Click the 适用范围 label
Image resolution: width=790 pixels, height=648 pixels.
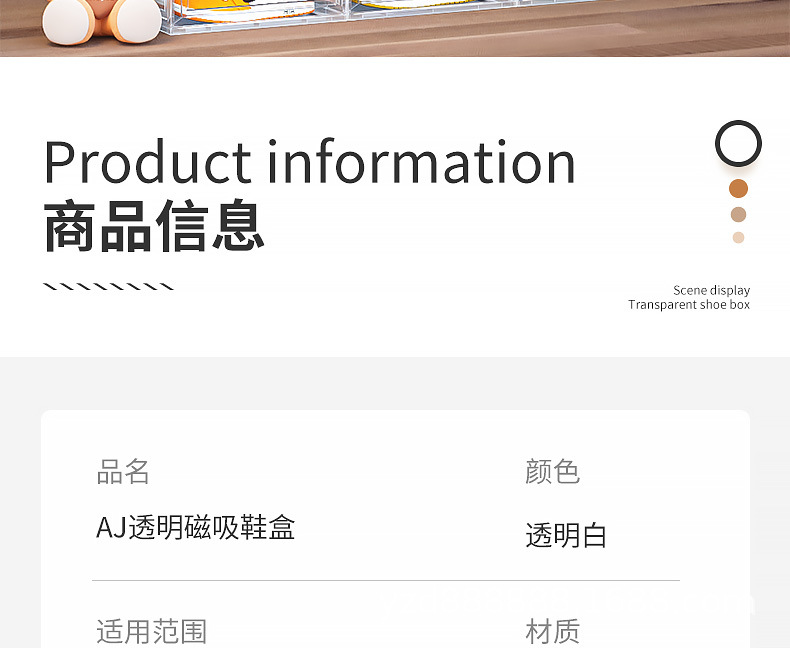coord(152,631)
